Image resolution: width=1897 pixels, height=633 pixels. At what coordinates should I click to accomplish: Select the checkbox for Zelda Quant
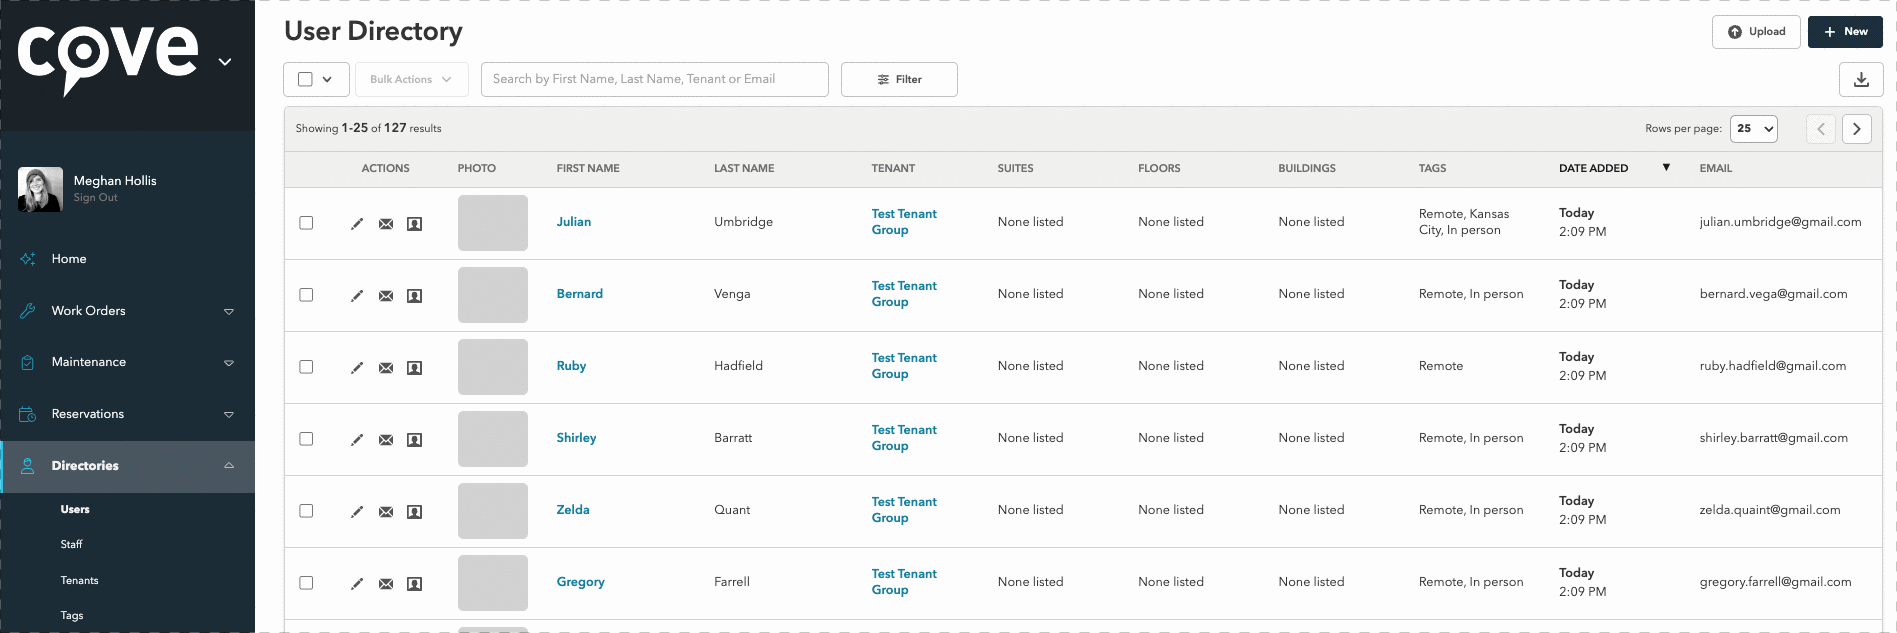tap(306, 511)
